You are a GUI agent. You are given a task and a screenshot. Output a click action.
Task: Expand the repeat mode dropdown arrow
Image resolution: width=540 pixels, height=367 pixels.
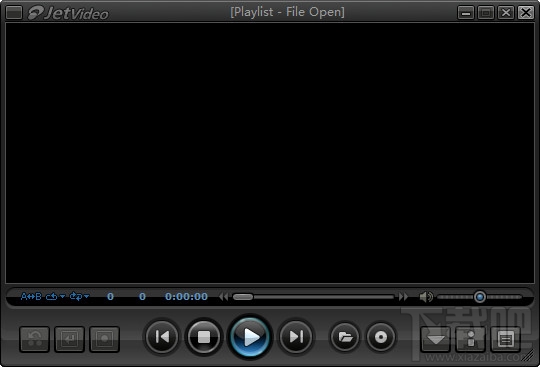click(62, 296)
